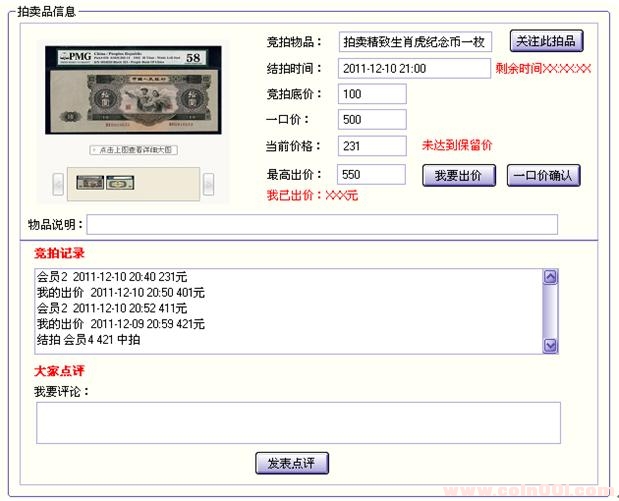Confirm buy-now with 一口价确认 button
Viewport: 619px width, 501px height.
coord(543,175)
